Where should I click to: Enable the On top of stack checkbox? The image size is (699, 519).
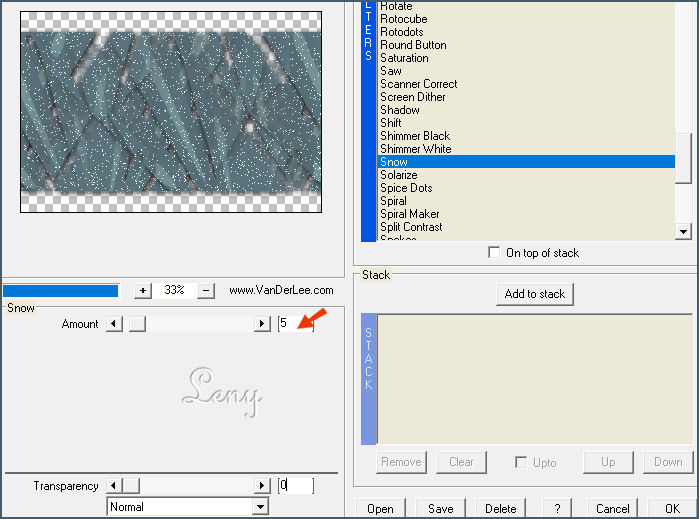point(494,253)
